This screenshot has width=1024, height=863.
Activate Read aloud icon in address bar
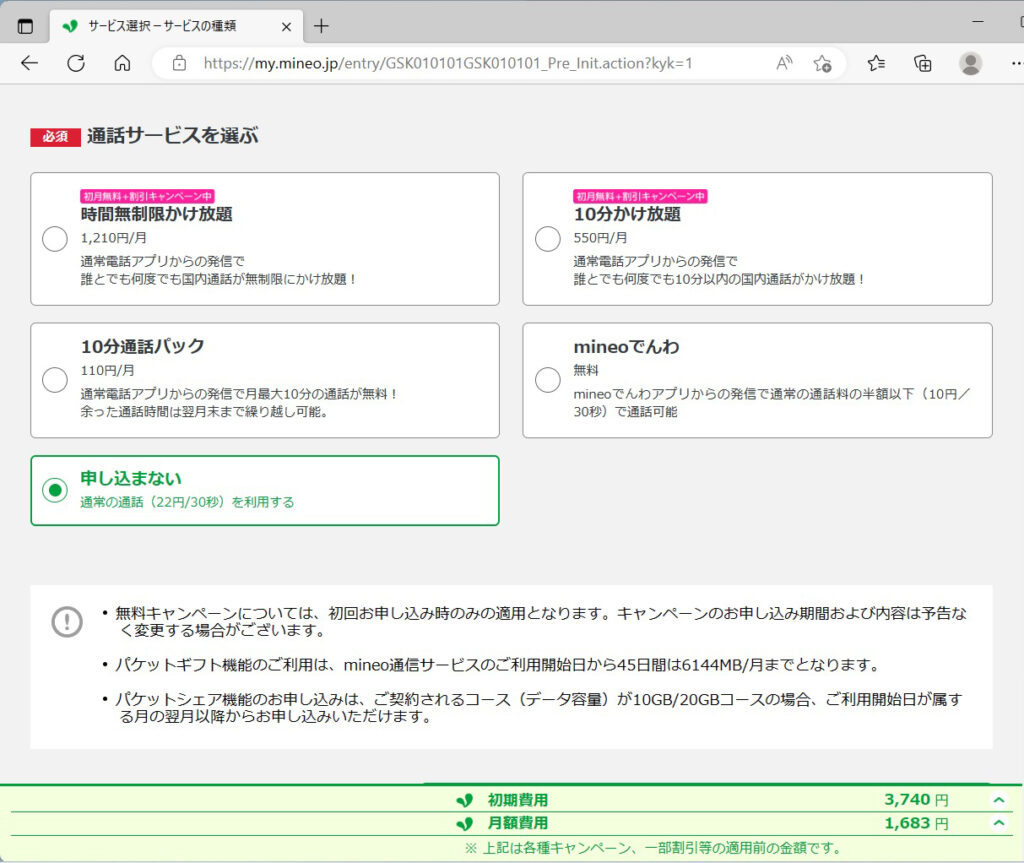[x=784, y=63]
